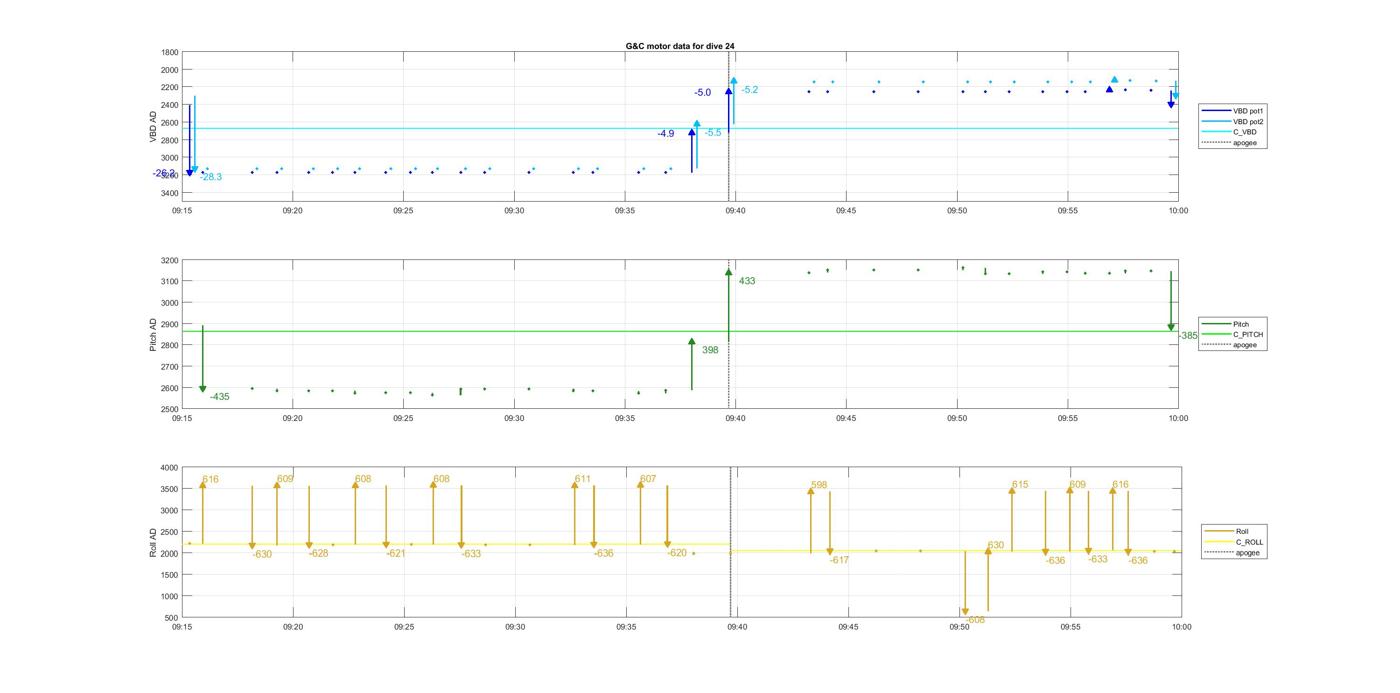Click the '500' y-axis tick in the Roll plot
The width and height of the screenshot is (1400, 693).
[173, 618]
